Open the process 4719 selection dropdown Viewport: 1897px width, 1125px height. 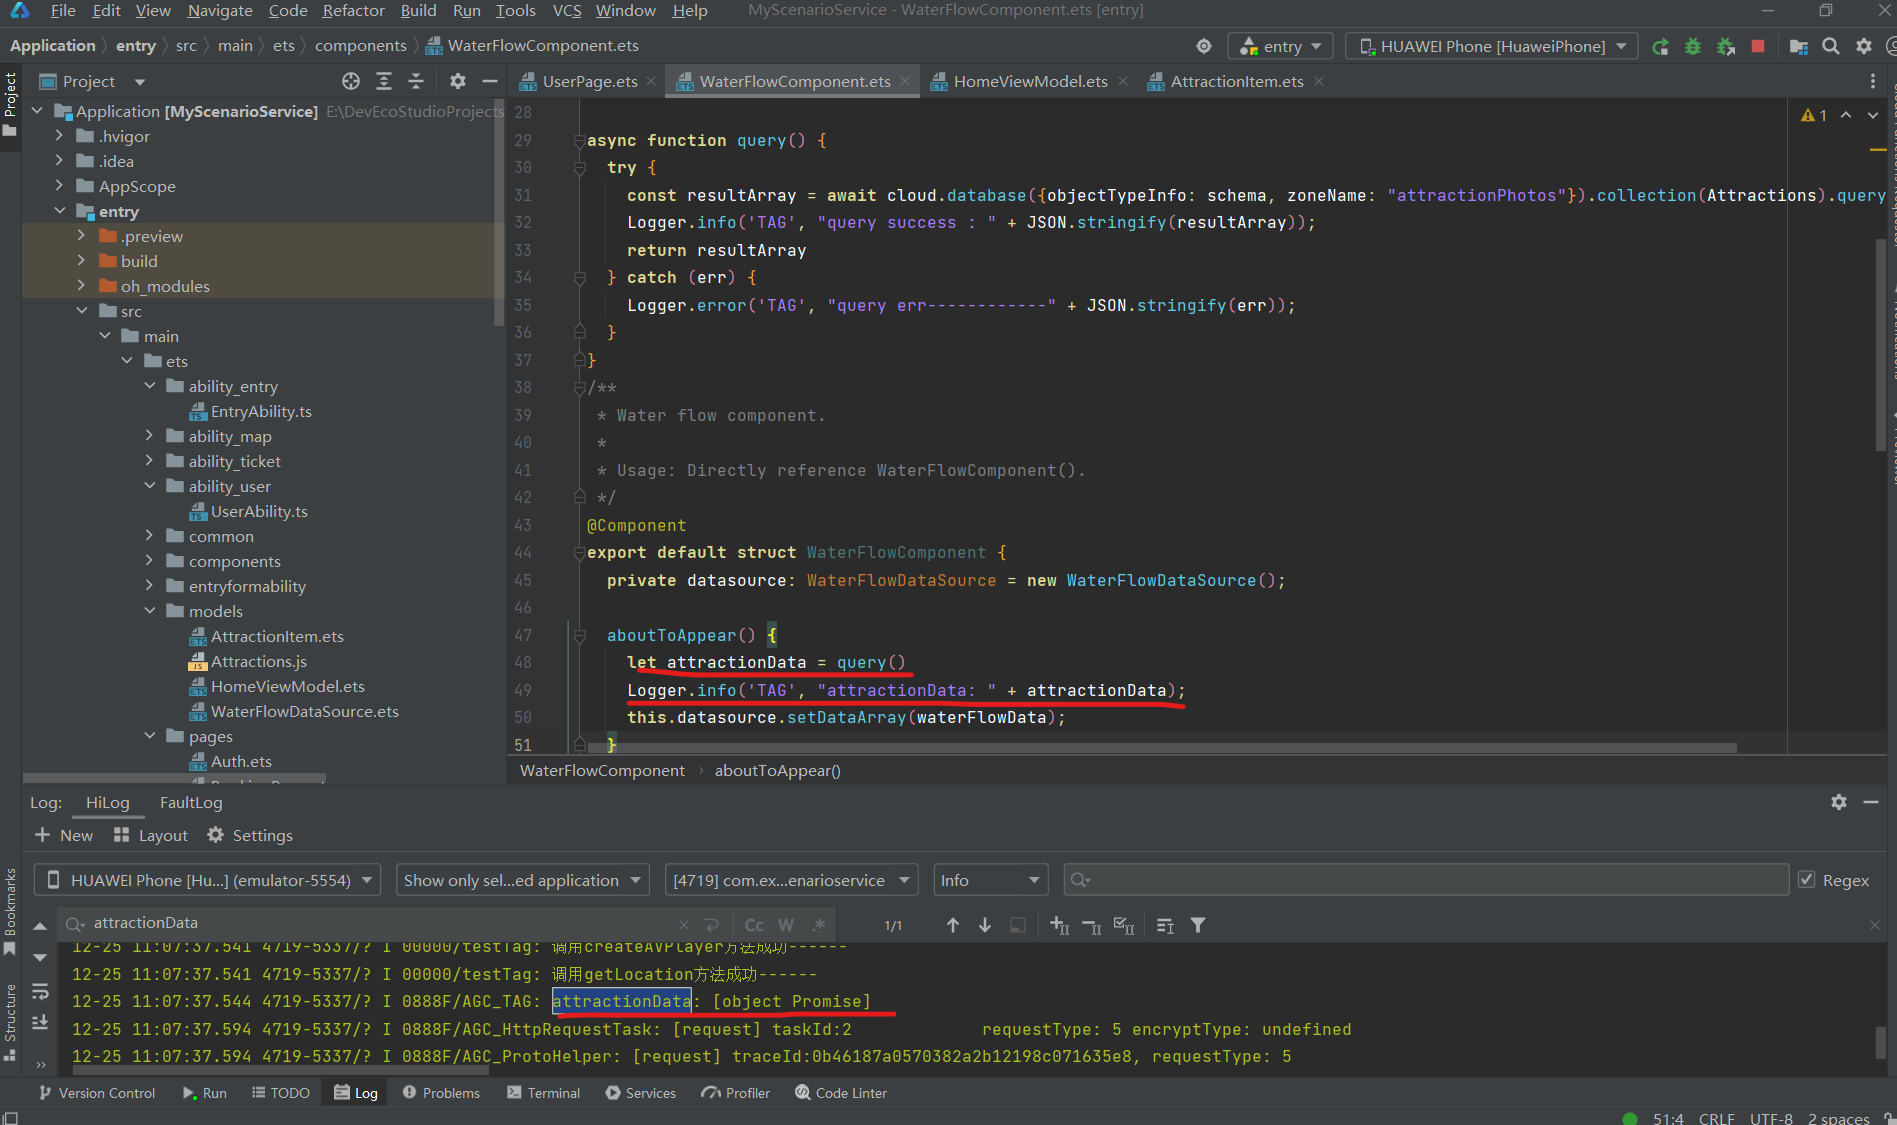(x=791, y=880)
